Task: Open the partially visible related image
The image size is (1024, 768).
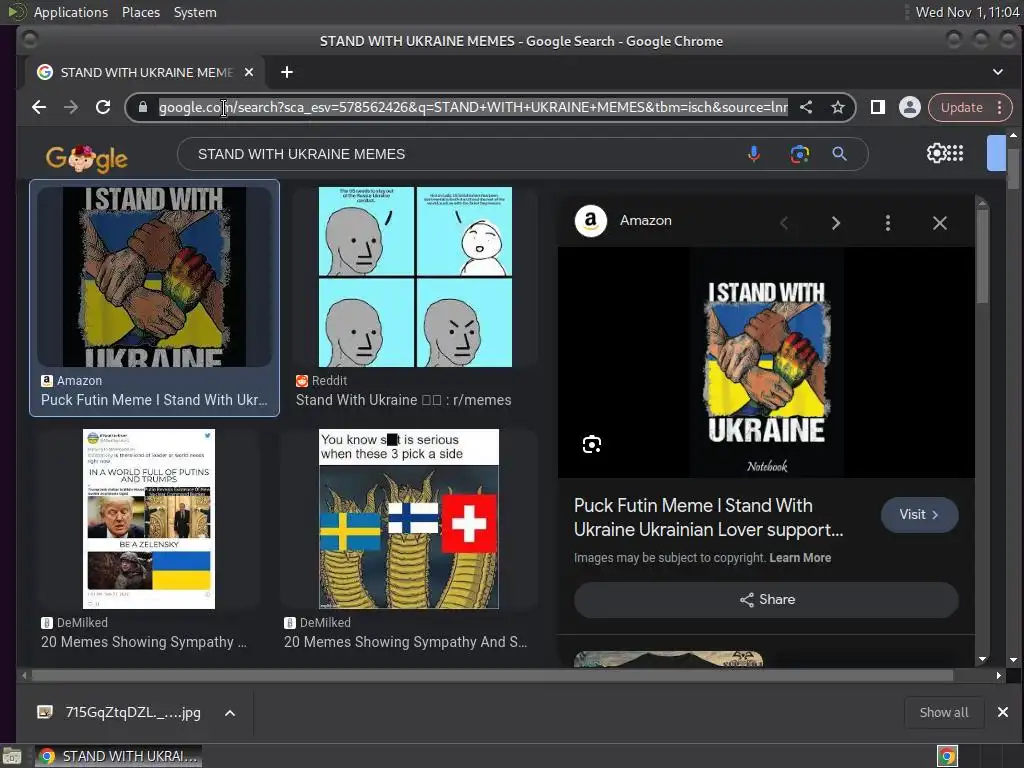Action: tap(668, 659)
